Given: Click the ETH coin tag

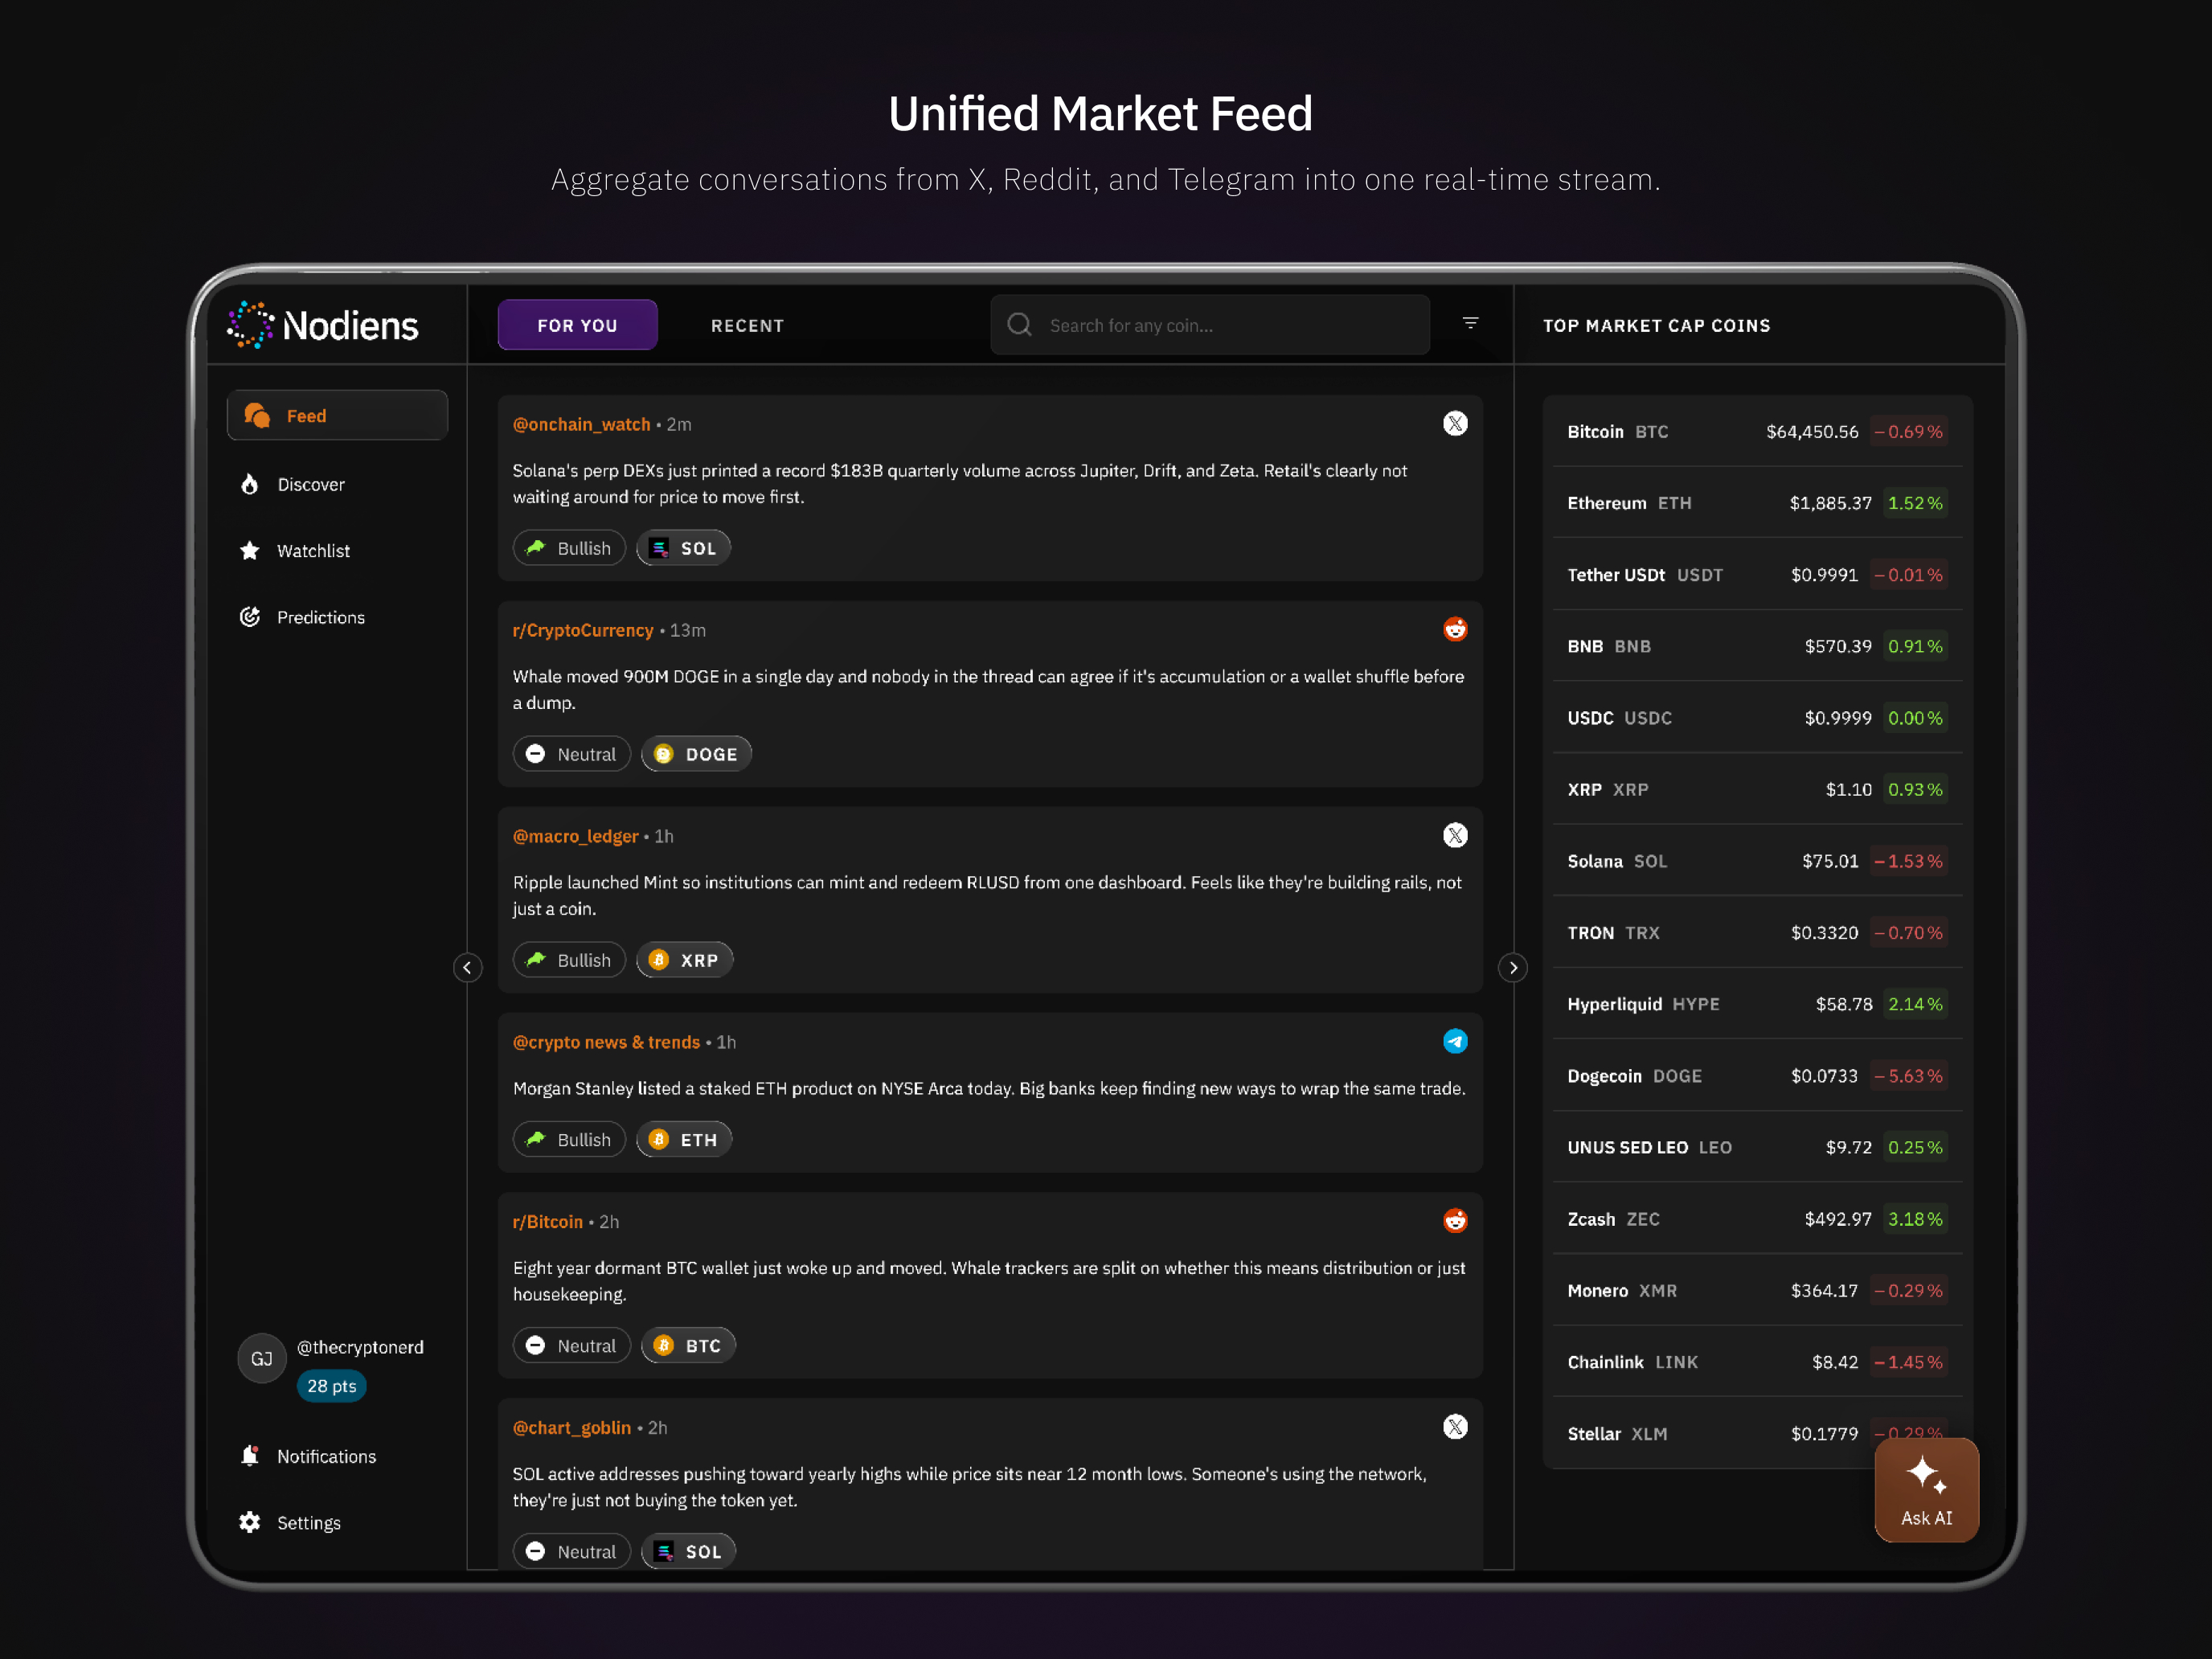Looking at the screenshot, I should [x=684, y=1139].
